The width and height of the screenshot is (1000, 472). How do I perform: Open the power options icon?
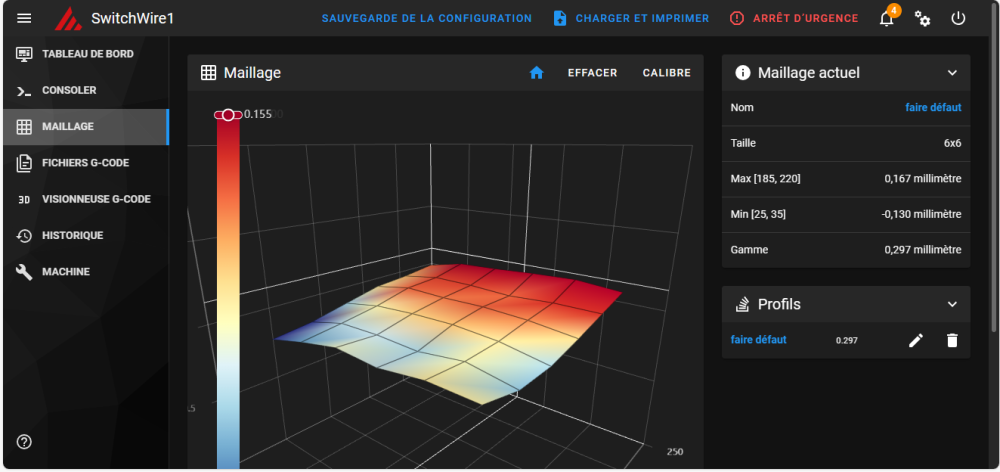(x=958, y=18)
